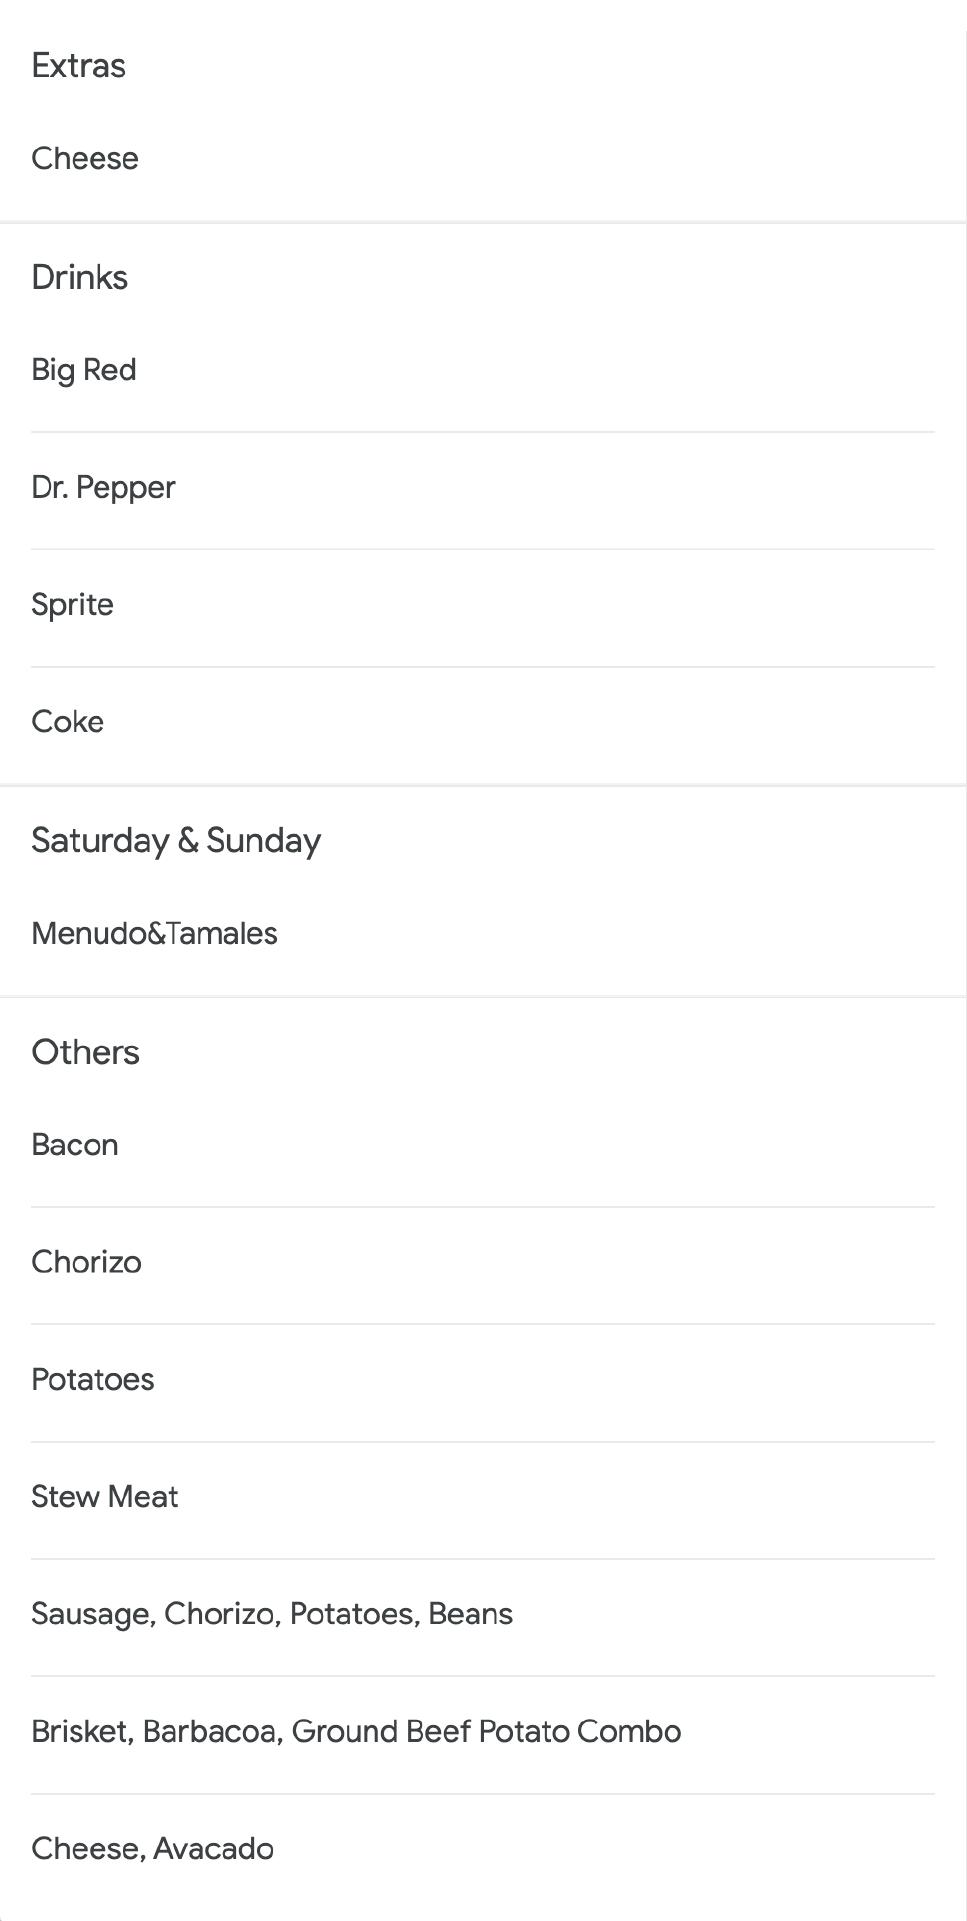967x1921 pixels.
Task: Click the Others section heading
Action: point(85,1052)
